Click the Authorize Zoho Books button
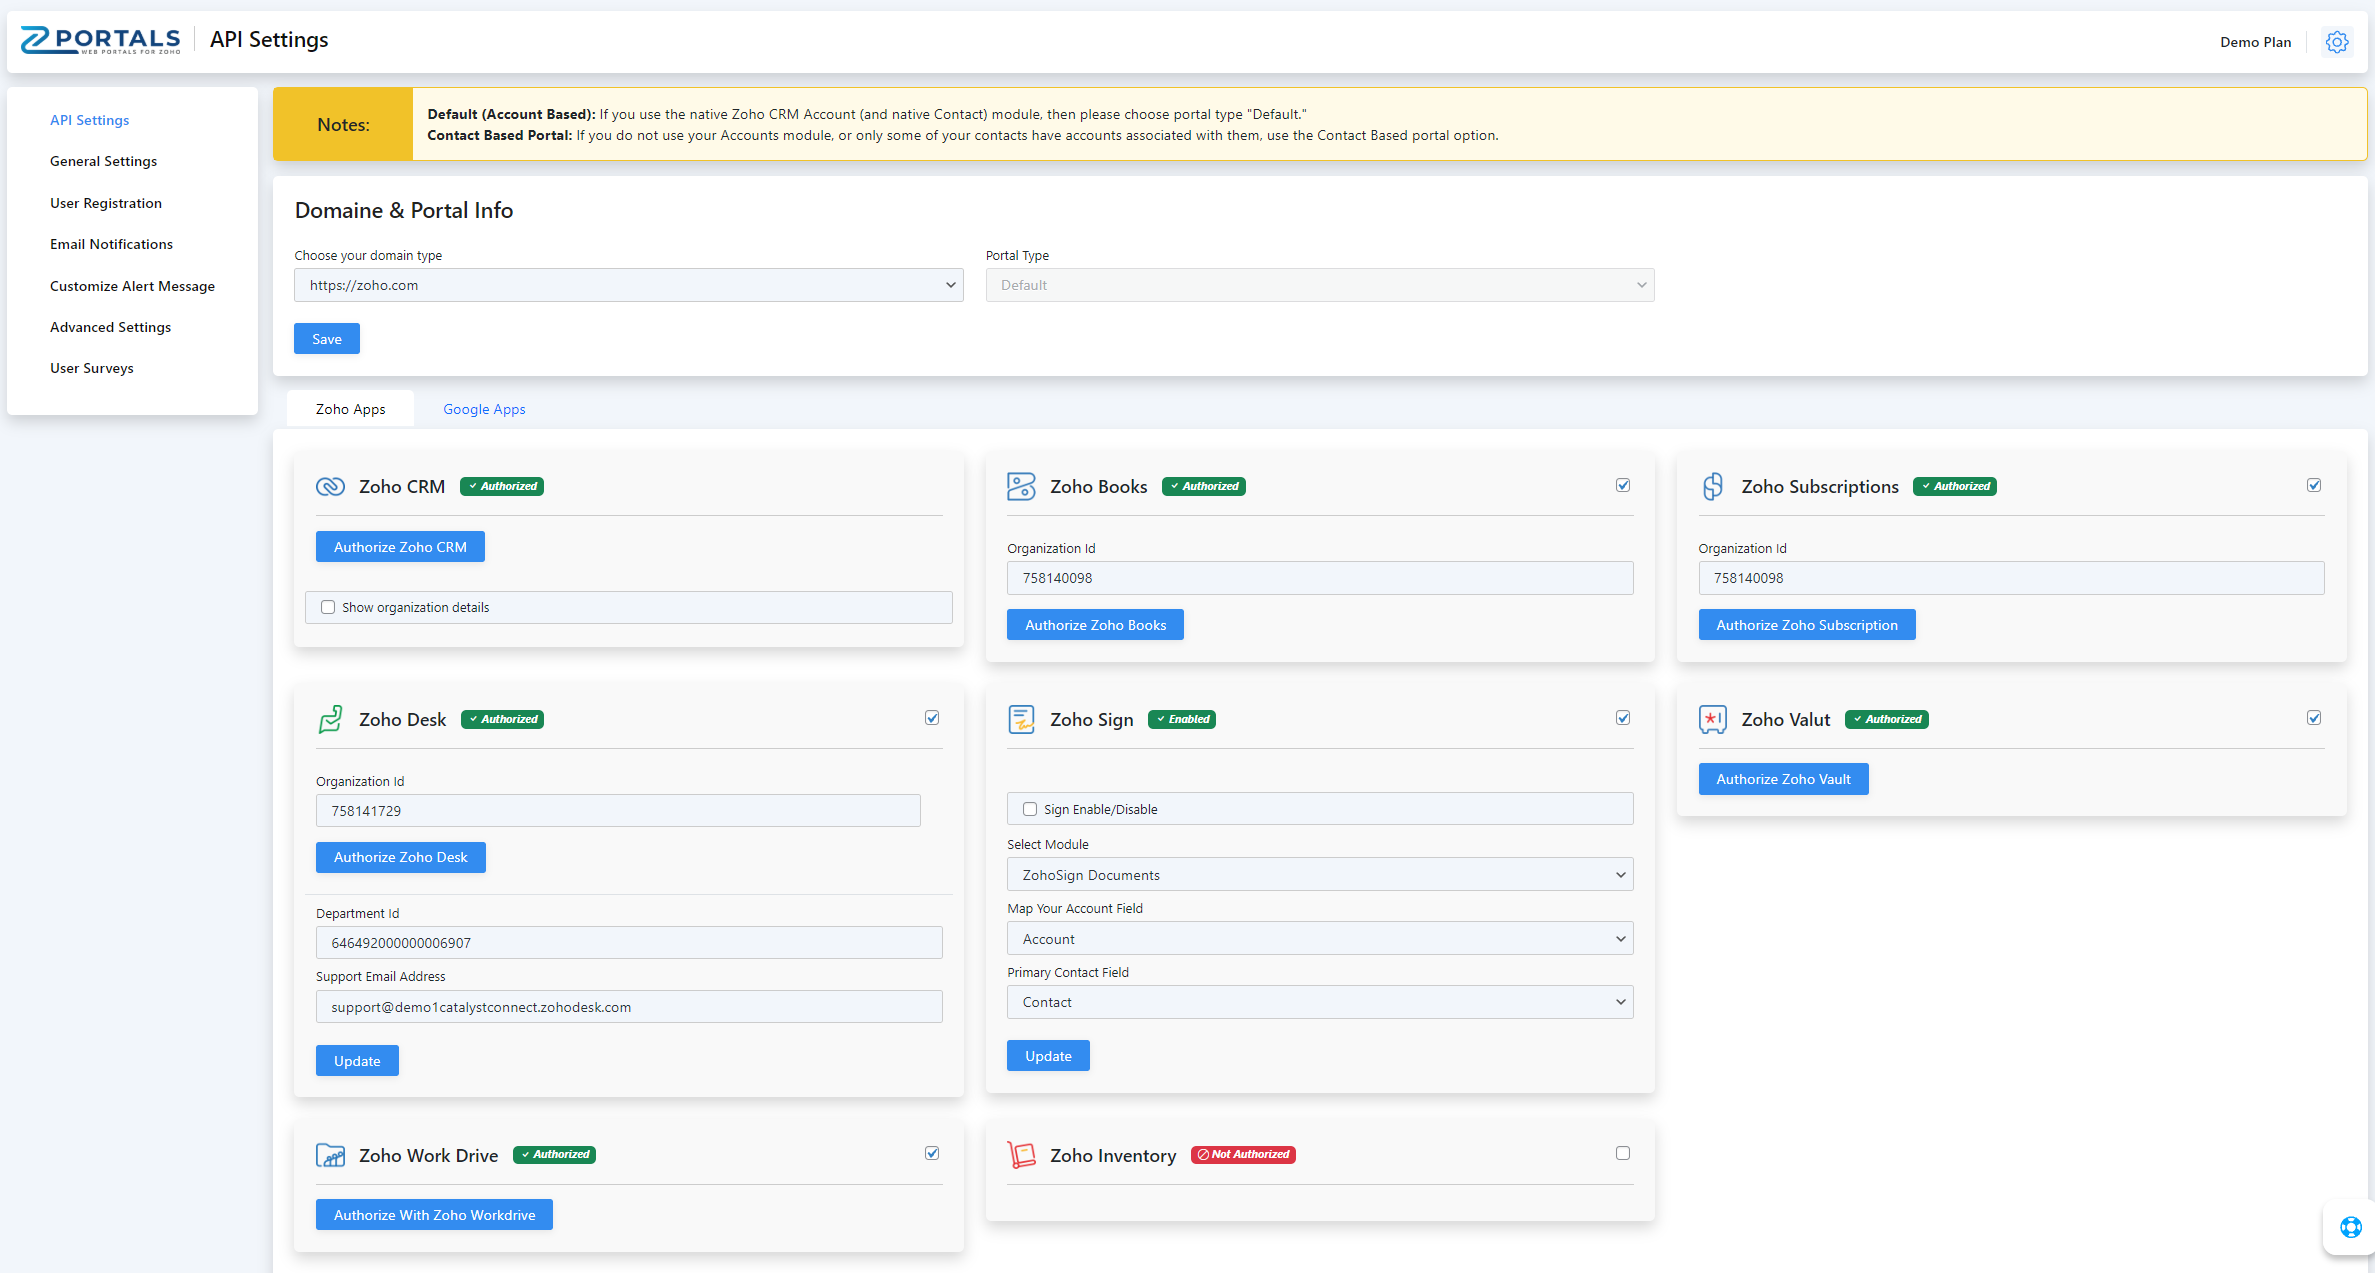 [1095, 624]
